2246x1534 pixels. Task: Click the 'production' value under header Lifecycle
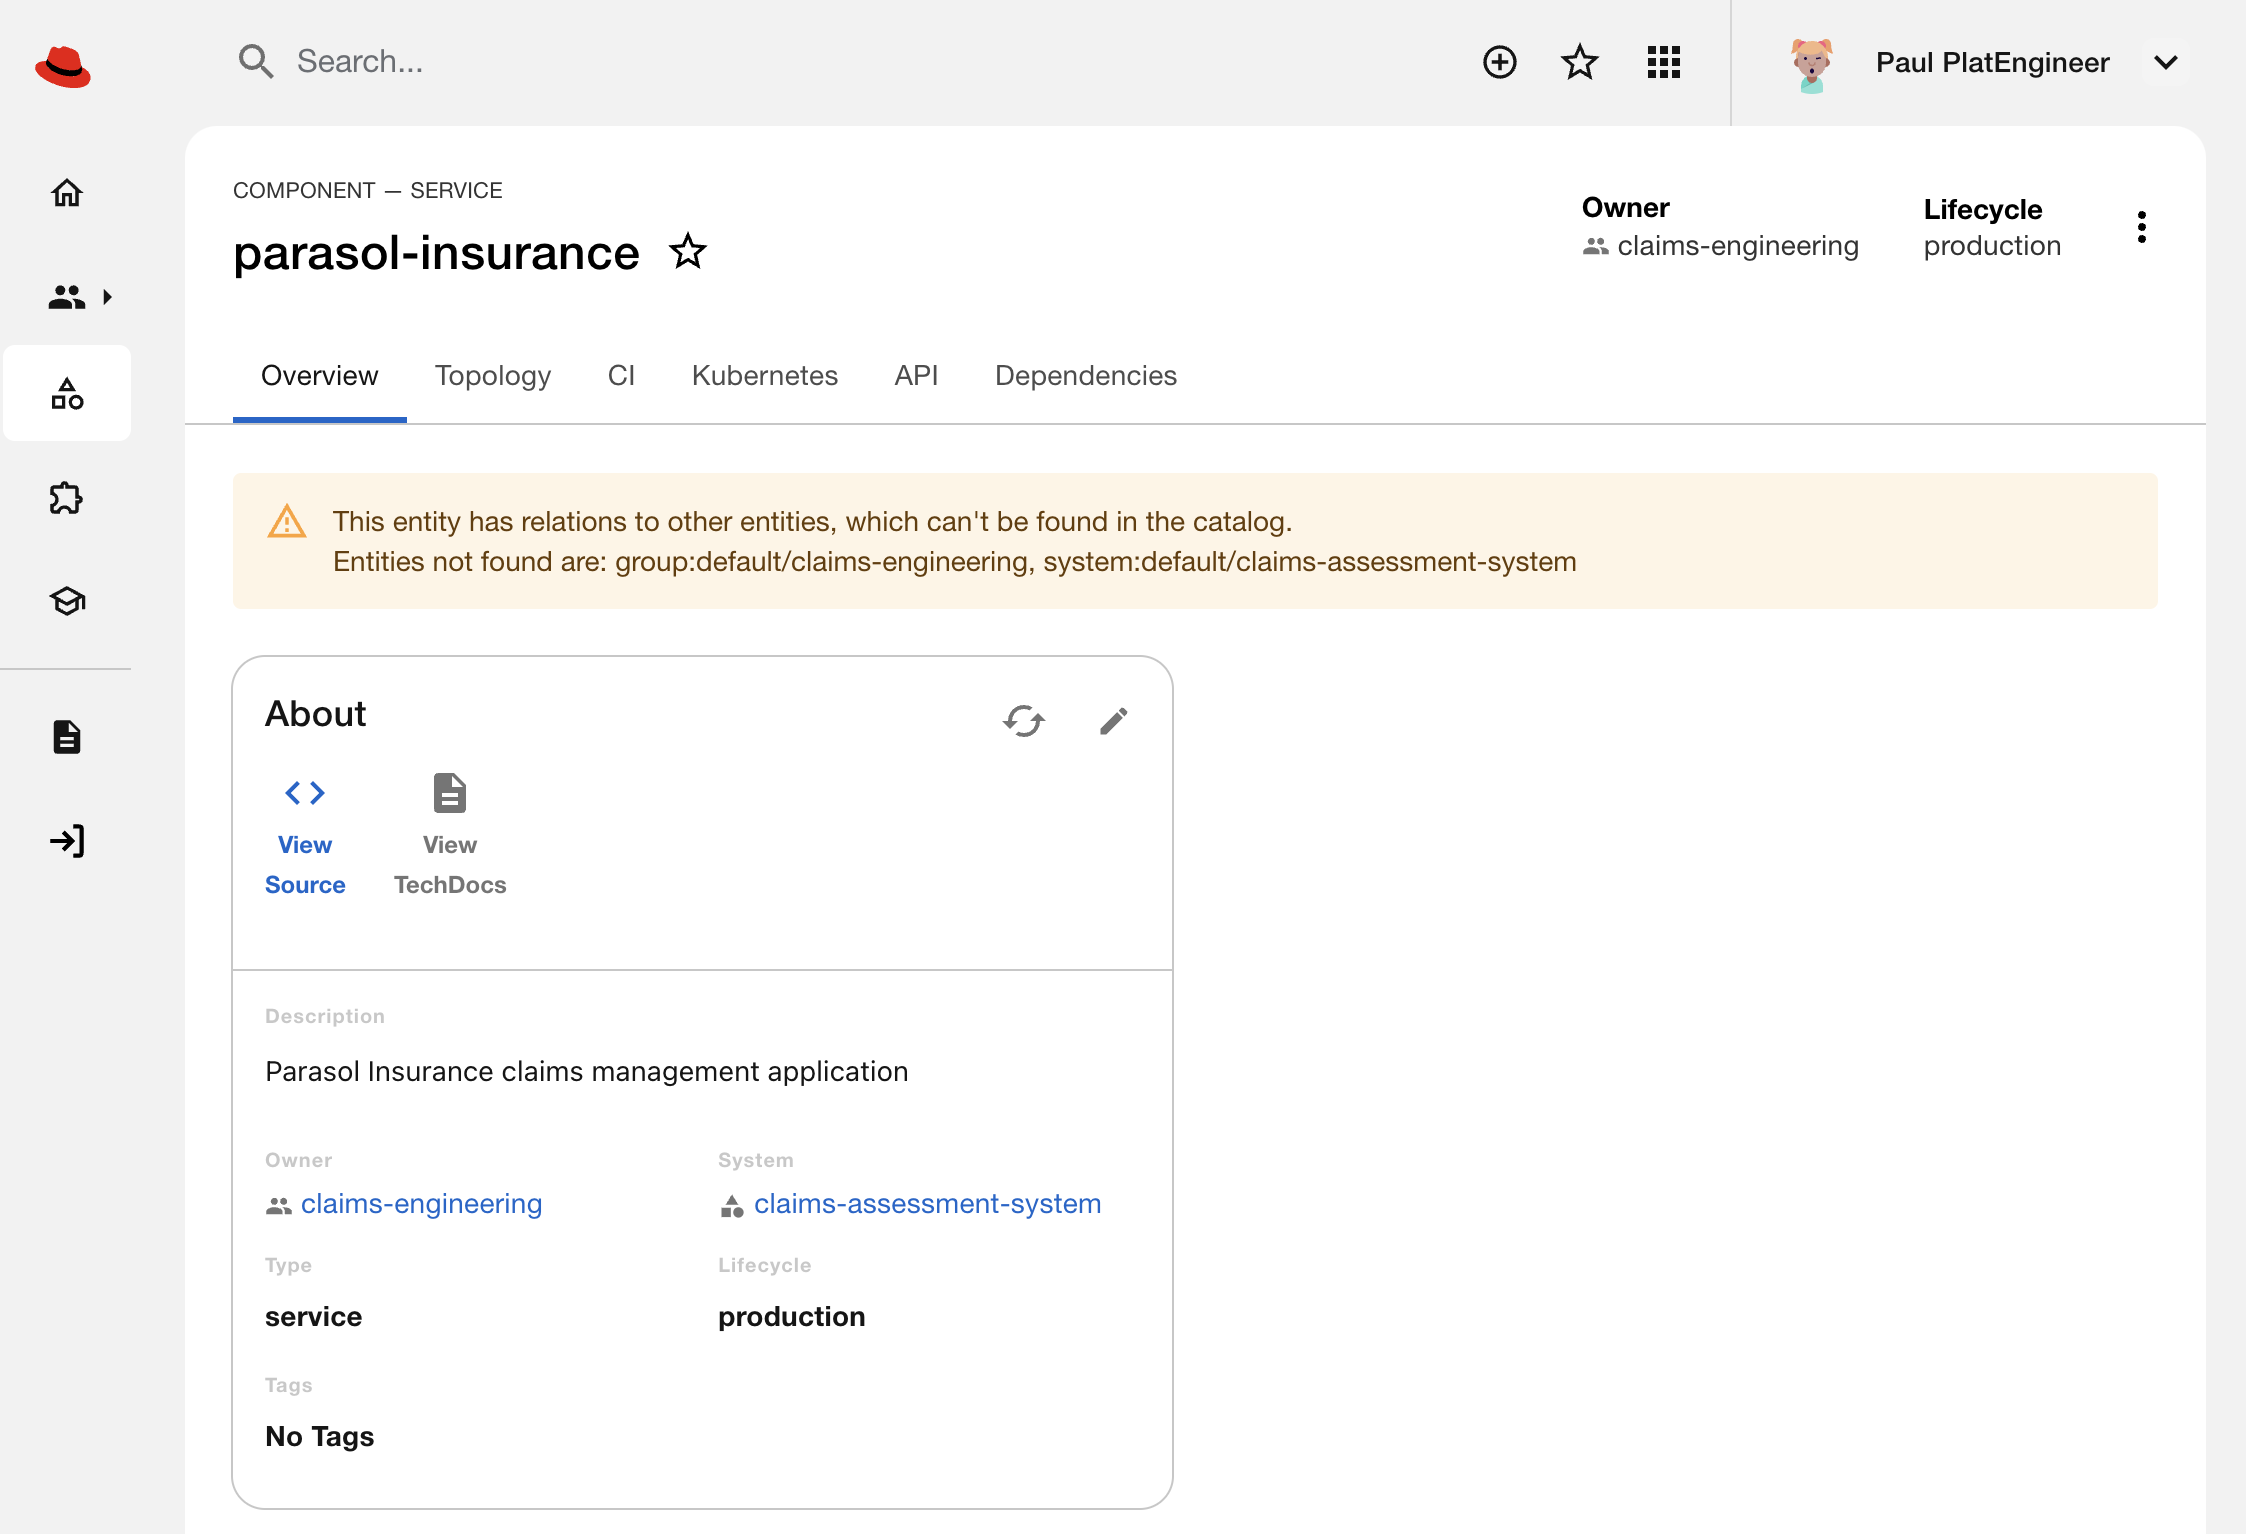click(x=1992, y=246)
